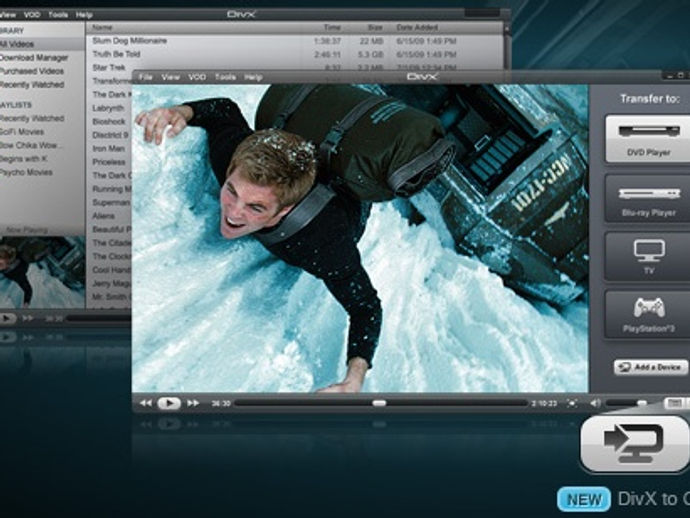Select Aliens in video list
The height and width of the screenshot is (518, 690).
point(103,216)
